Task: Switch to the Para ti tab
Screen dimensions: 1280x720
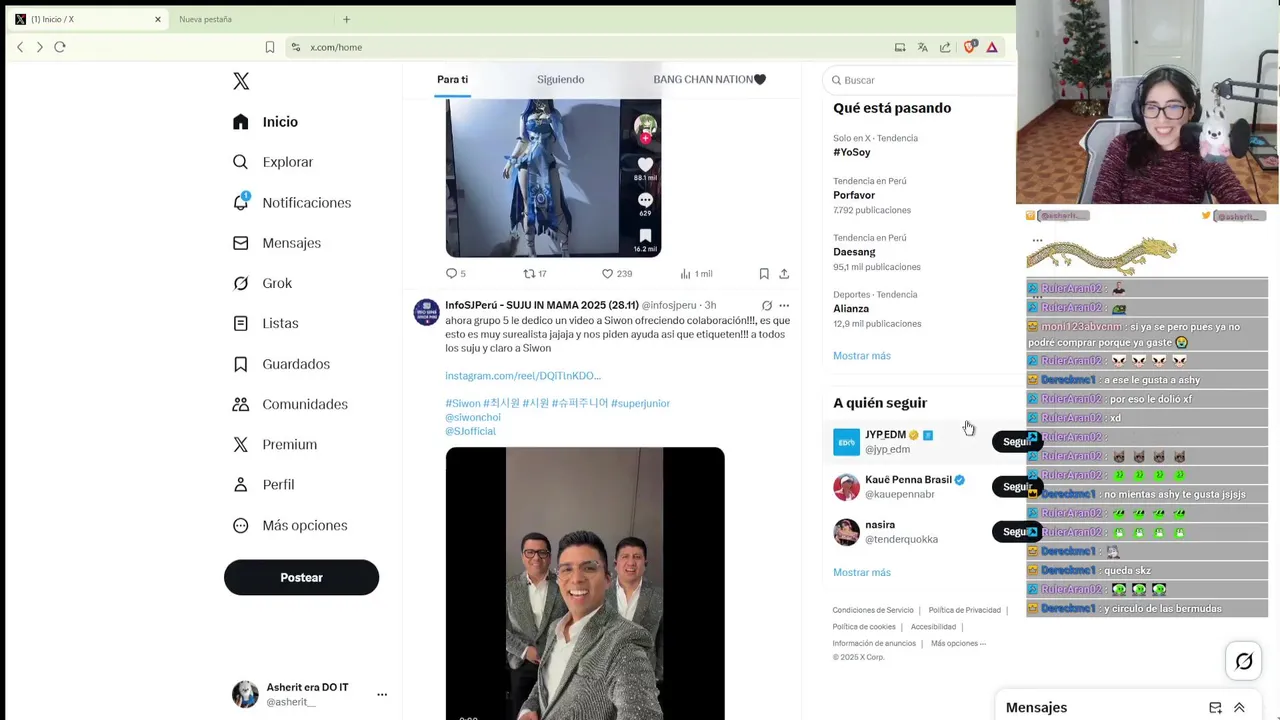Action: pyautogui.click(x=452, y=79)
